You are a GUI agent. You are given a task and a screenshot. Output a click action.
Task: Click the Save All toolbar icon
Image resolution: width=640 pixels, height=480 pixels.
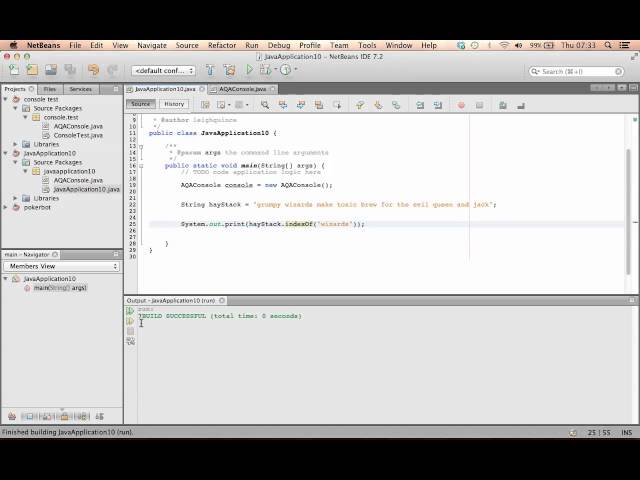click(x=70, y=70)
